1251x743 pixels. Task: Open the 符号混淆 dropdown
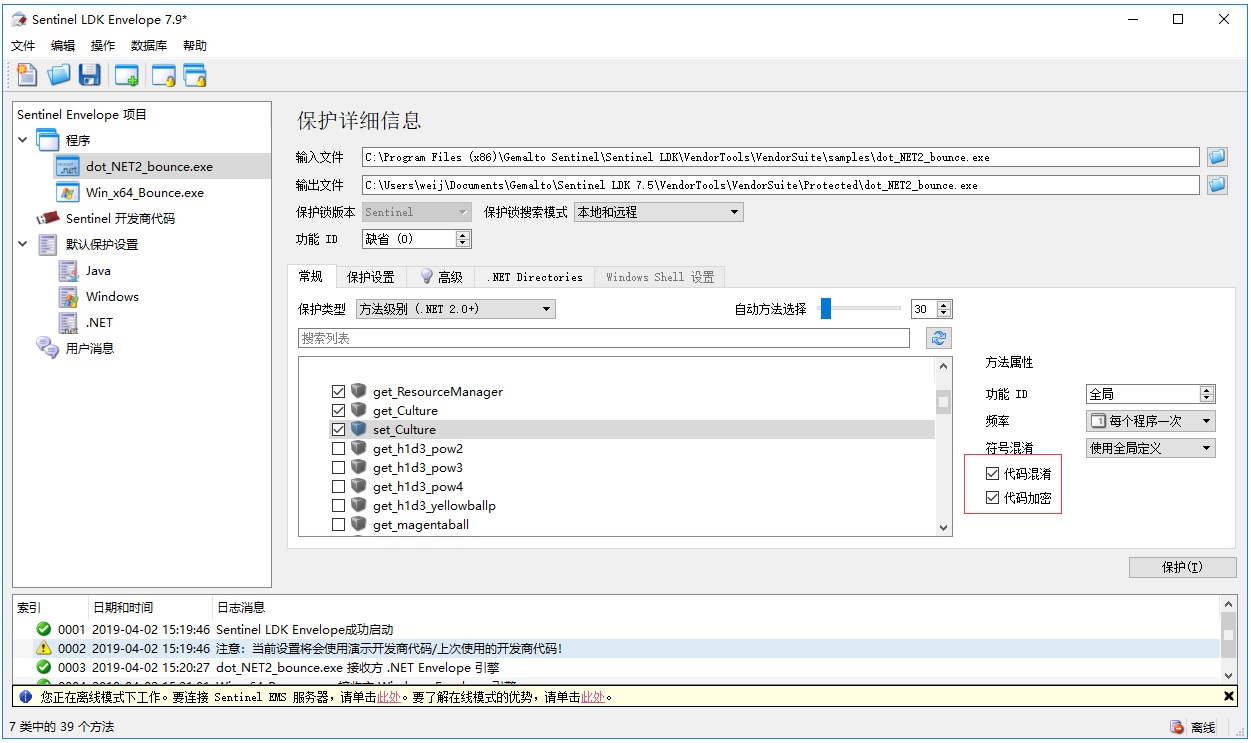tap(1151, 448)
